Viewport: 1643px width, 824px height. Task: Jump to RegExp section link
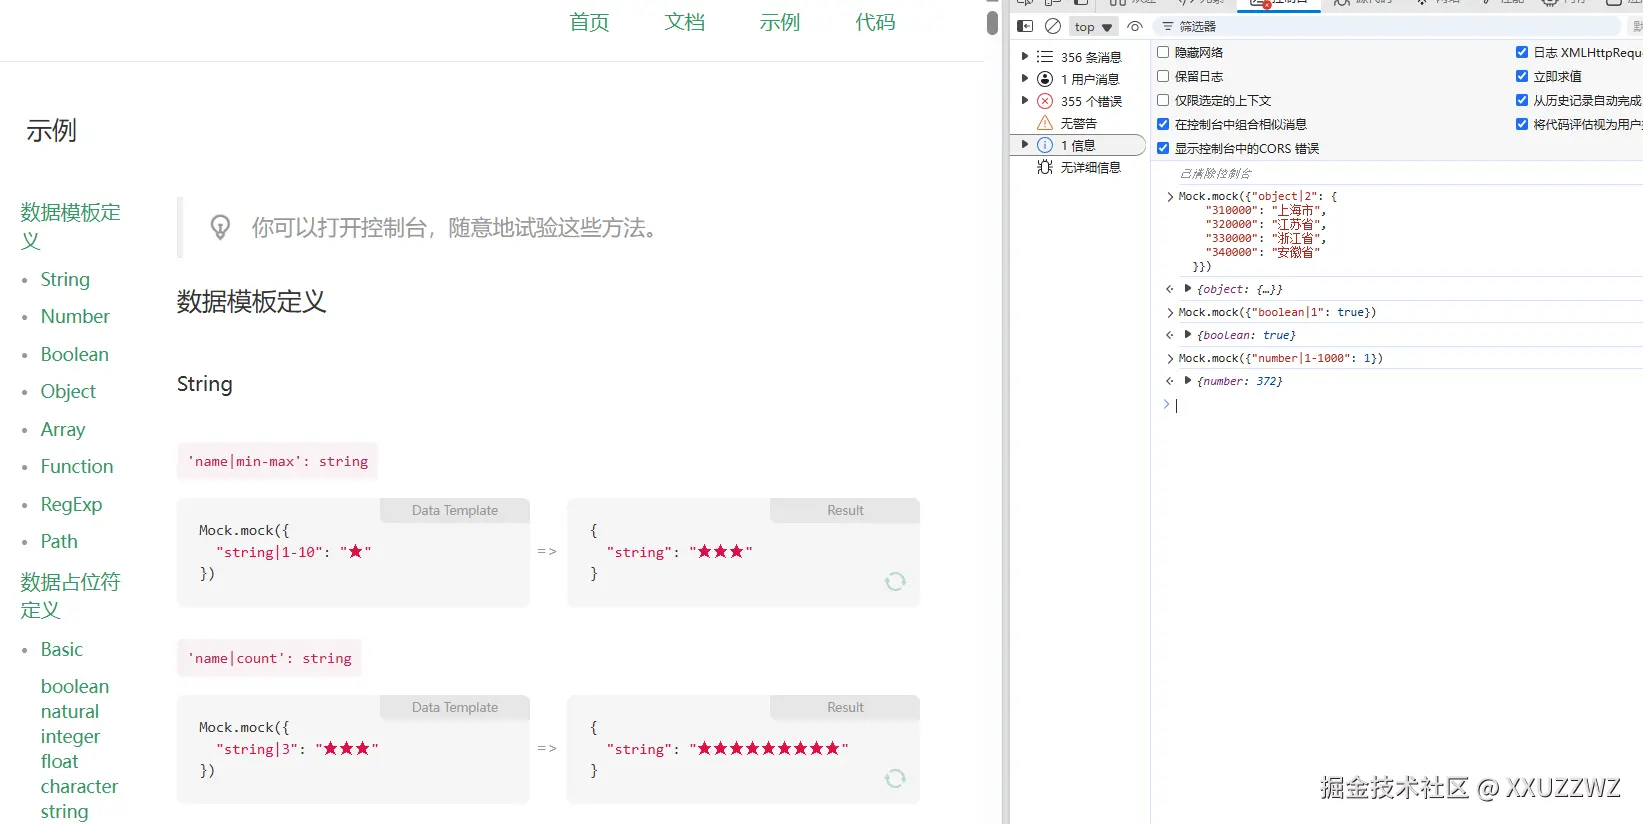coord(71,504)
